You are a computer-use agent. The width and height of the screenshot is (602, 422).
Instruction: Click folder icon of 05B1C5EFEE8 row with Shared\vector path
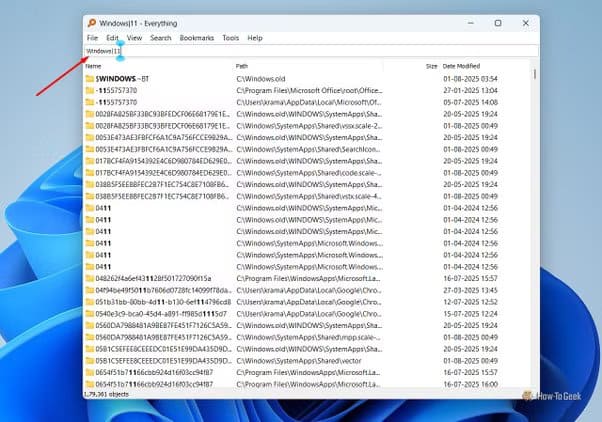click(90, 361)
